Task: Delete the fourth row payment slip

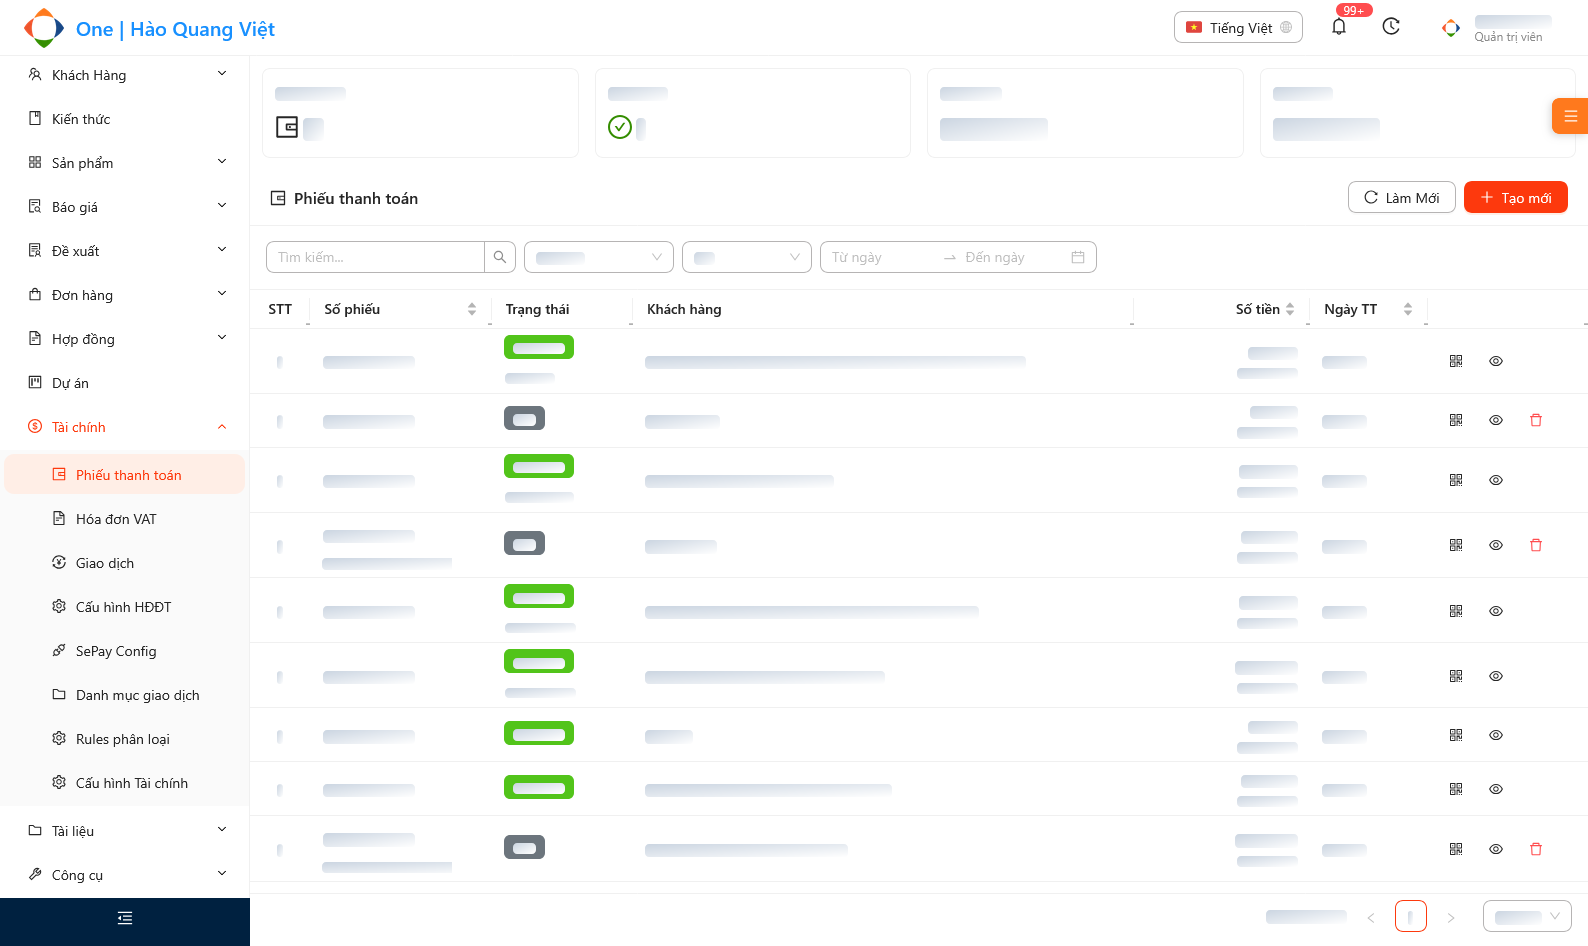Action: 1536,545
